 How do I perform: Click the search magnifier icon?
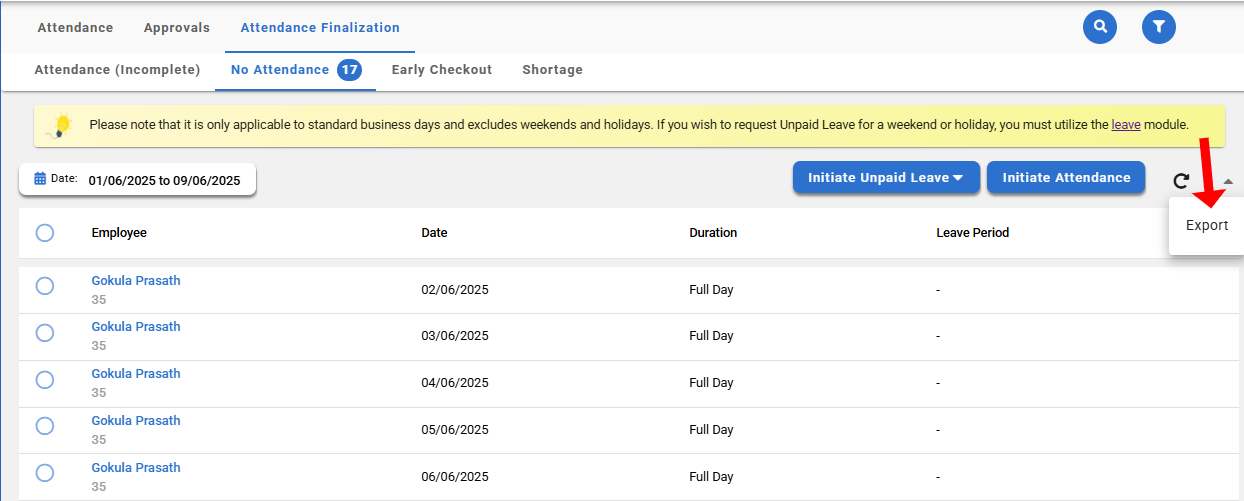tap(1100, 27)
